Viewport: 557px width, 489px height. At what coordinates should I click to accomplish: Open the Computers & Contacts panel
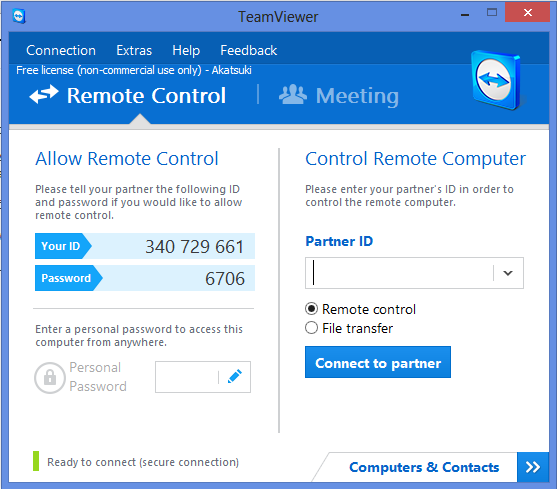(424, 467)
